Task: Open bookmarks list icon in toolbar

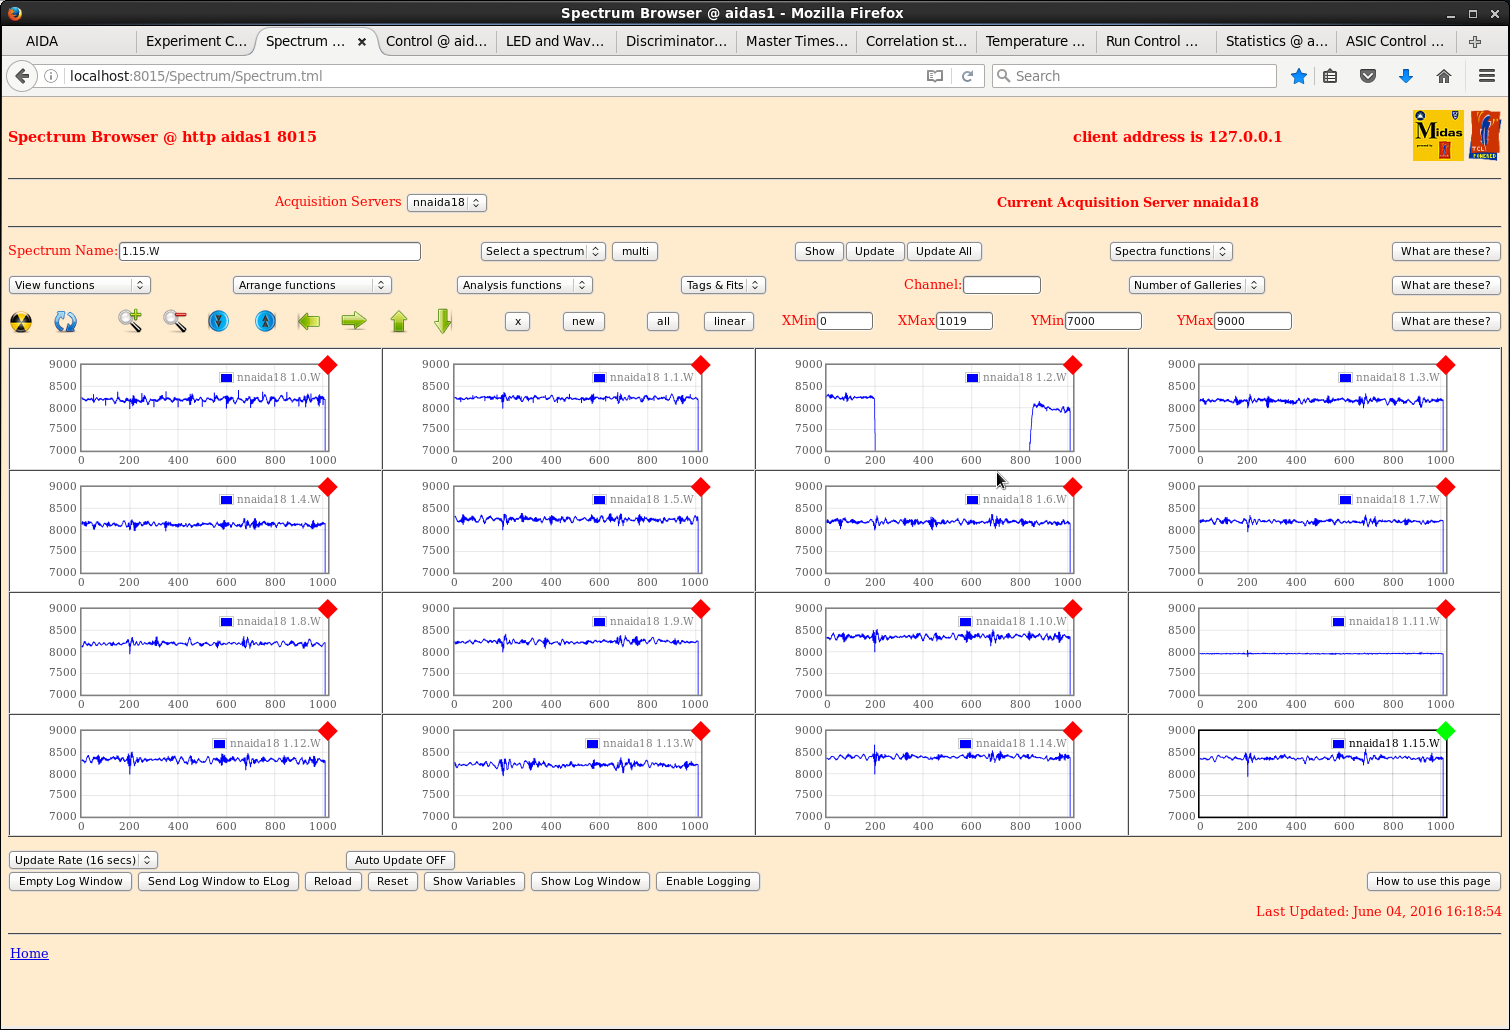Action: tap(1330, 76)
